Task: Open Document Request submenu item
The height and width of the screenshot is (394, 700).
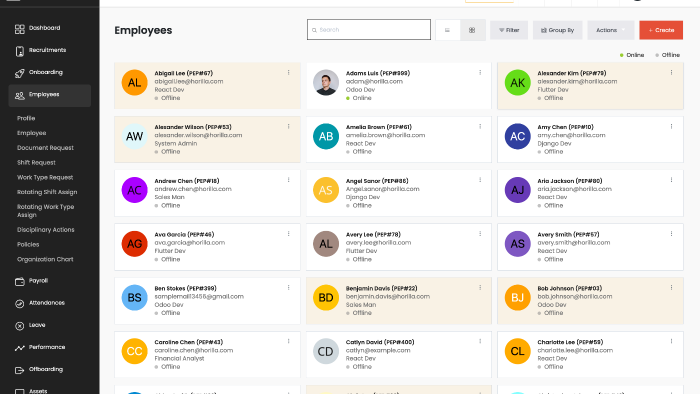Action: coord(45,148)
